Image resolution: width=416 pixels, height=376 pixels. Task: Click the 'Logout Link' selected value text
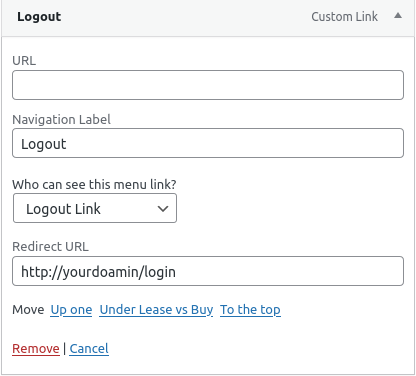point(63,209)
